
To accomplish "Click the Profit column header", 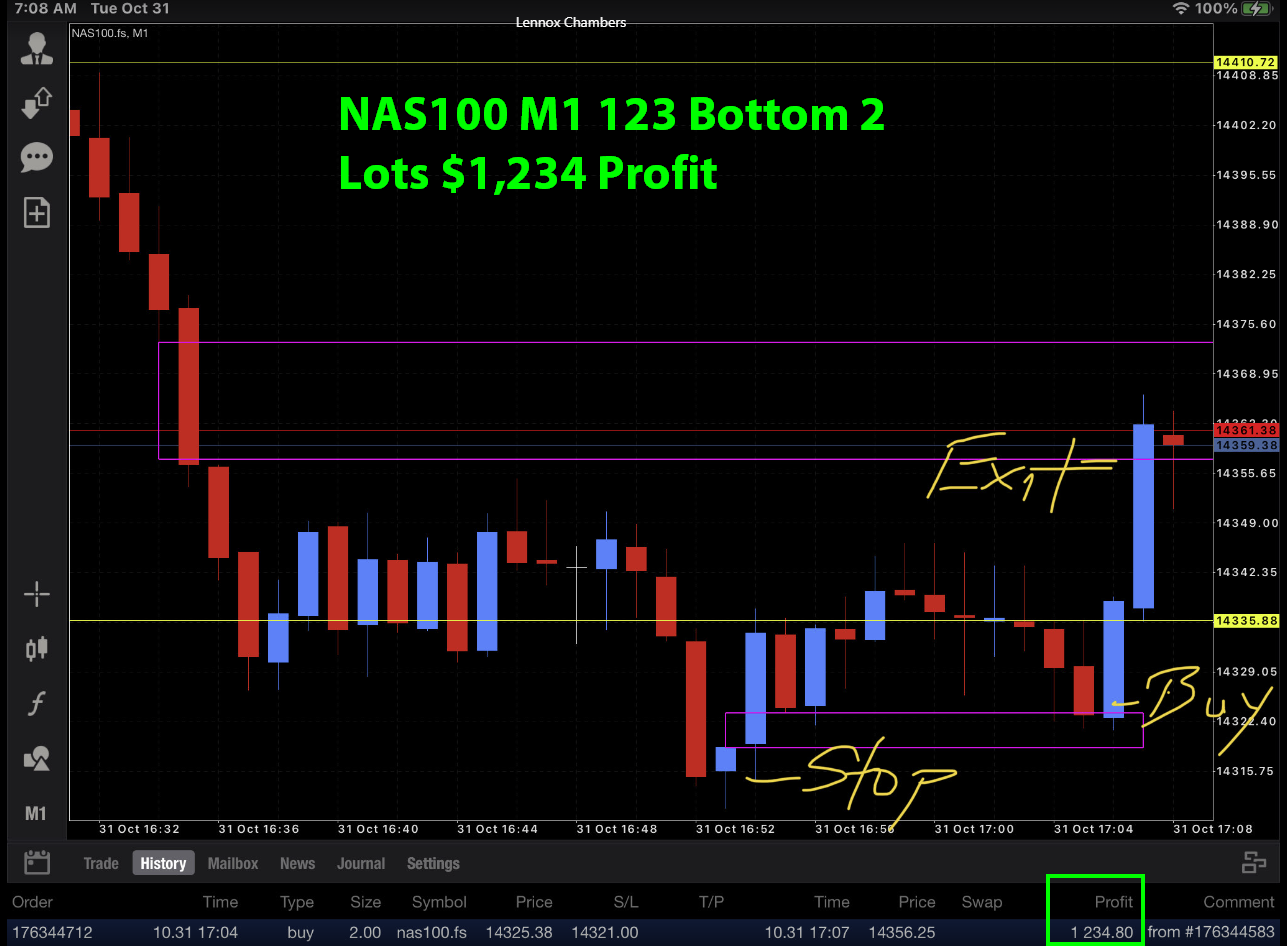I will (x=1113, y=901).
